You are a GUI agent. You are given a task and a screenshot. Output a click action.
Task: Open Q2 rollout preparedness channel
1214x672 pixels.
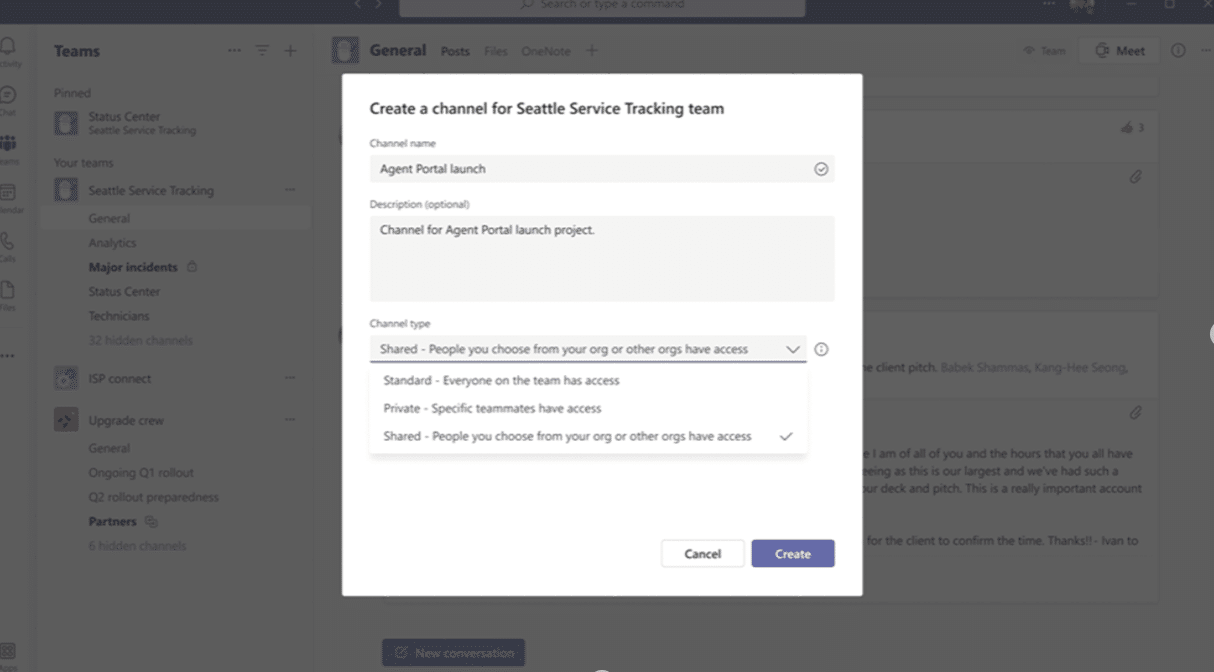pos(153,497)
